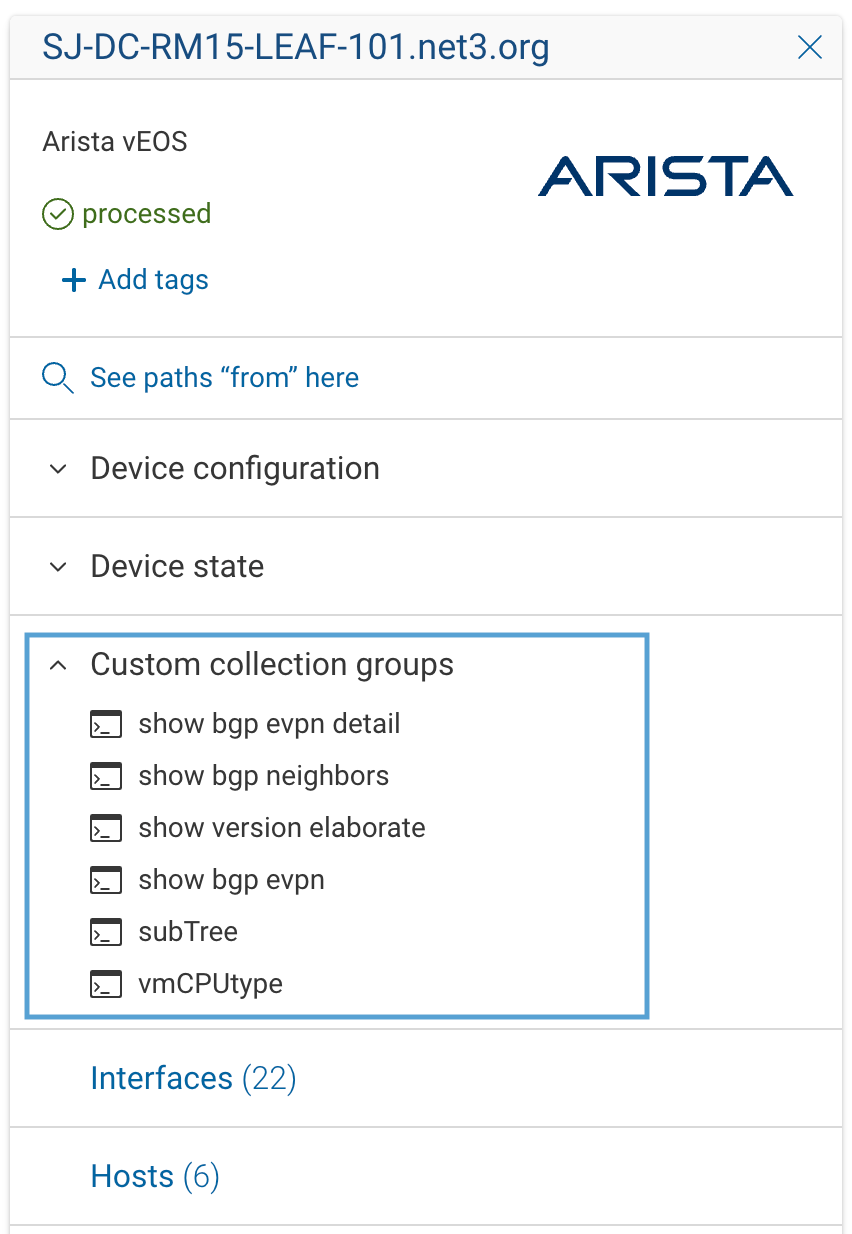Screen dimensions: 852x1234
Task: Click the terminal icon beside show bgp neighbors
Action: tap(106, 775)
